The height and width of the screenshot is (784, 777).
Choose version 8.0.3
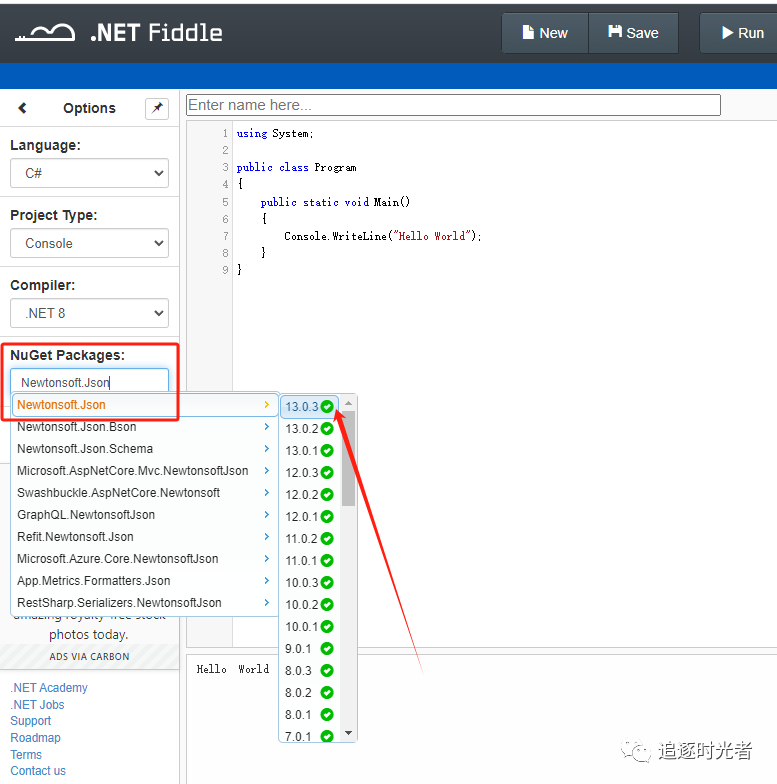[x=310, y=670]
